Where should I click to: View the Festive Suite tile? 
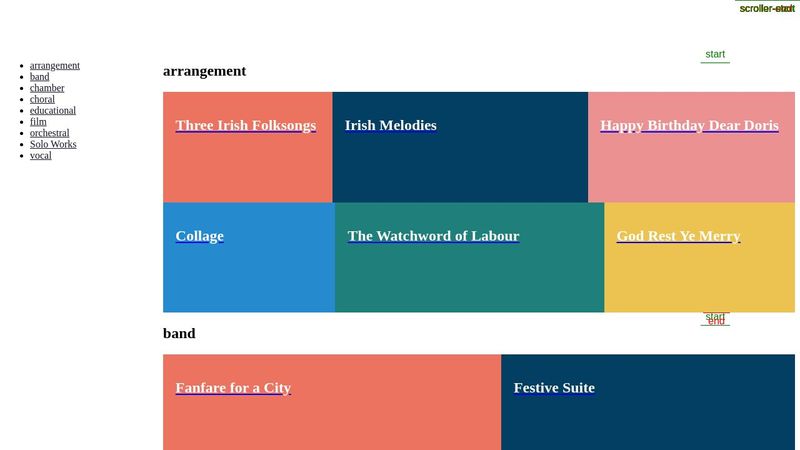[x=554, y=388]
